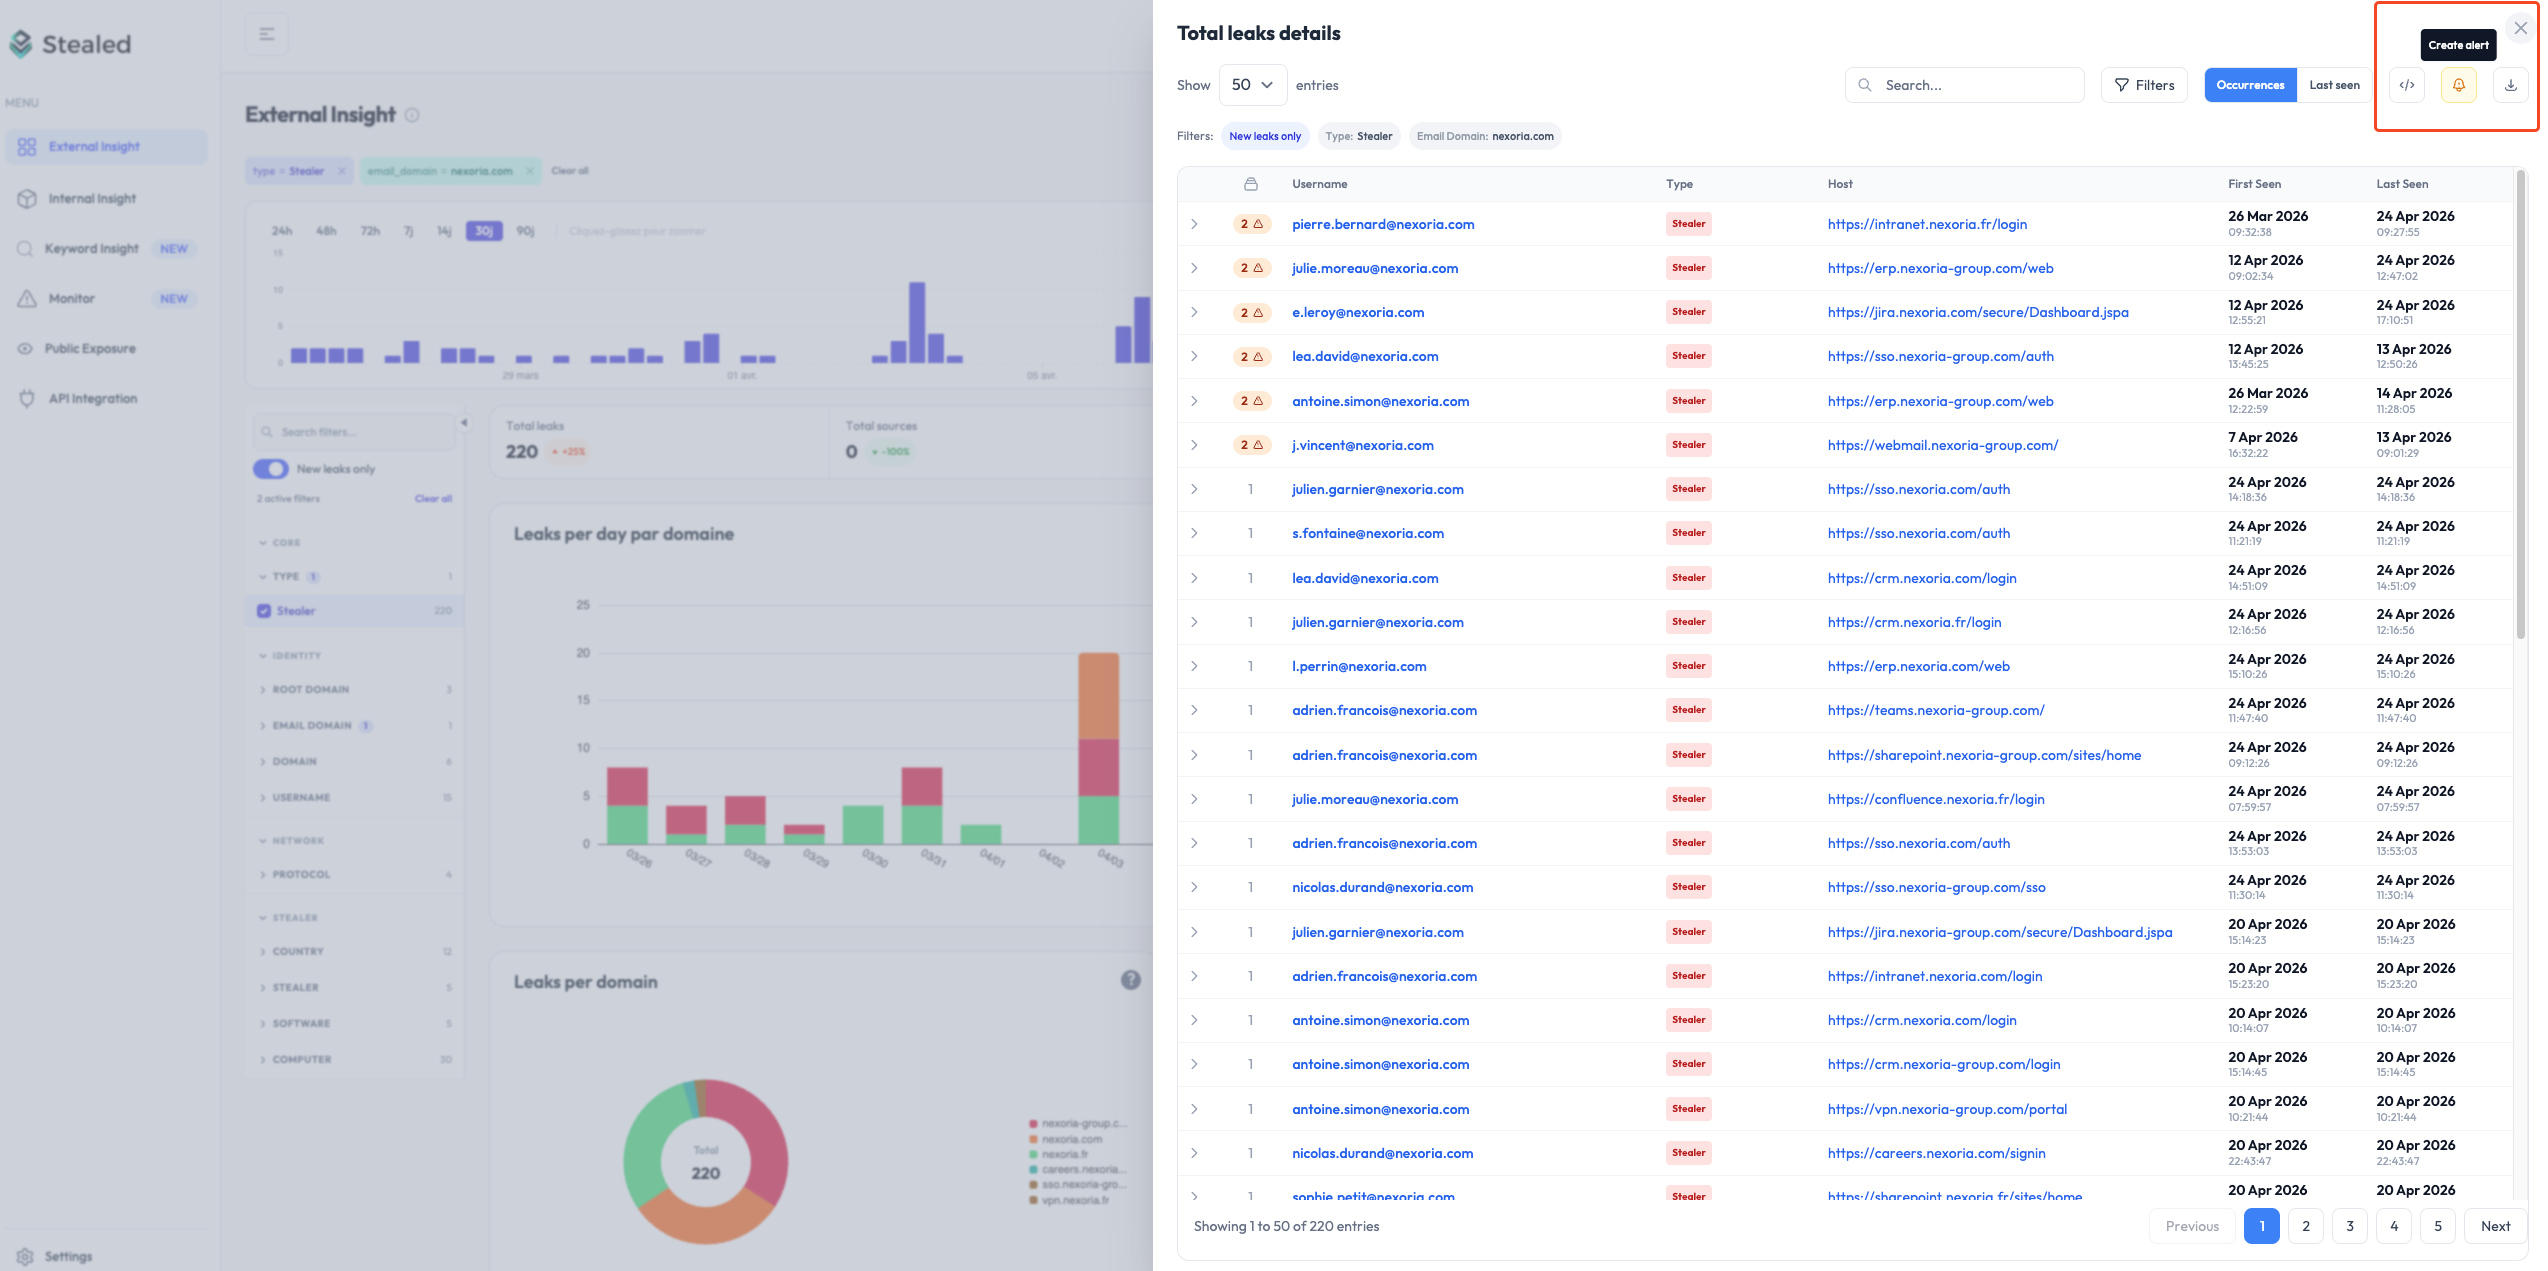This screenshot has width=2548, height=1271.
Task: Expand the row for pierre.bernard@nexoria.com
Action: point(1193,224)
